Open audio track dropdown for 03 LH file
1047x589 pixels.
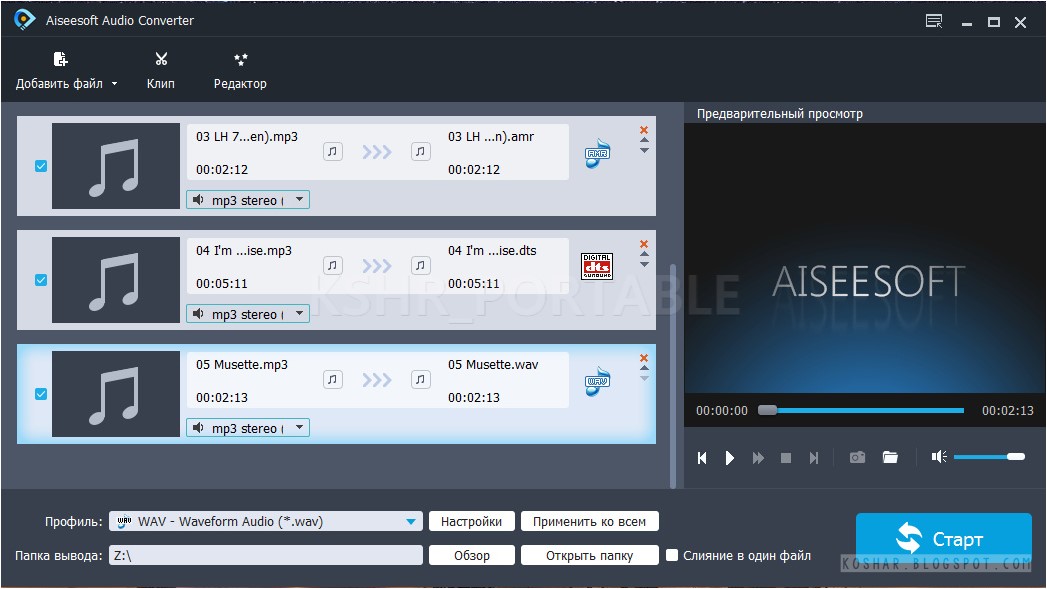click(x=248, y=200)
